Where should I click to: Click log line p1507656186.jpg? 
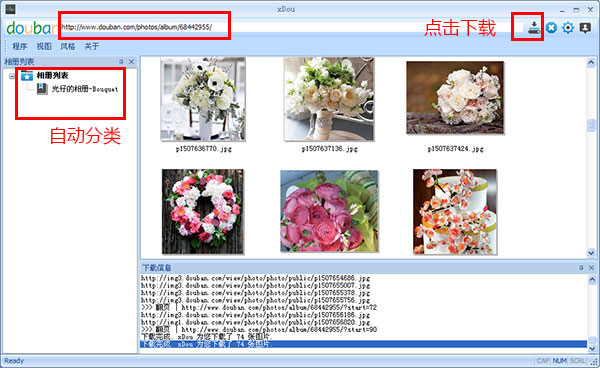255,315
